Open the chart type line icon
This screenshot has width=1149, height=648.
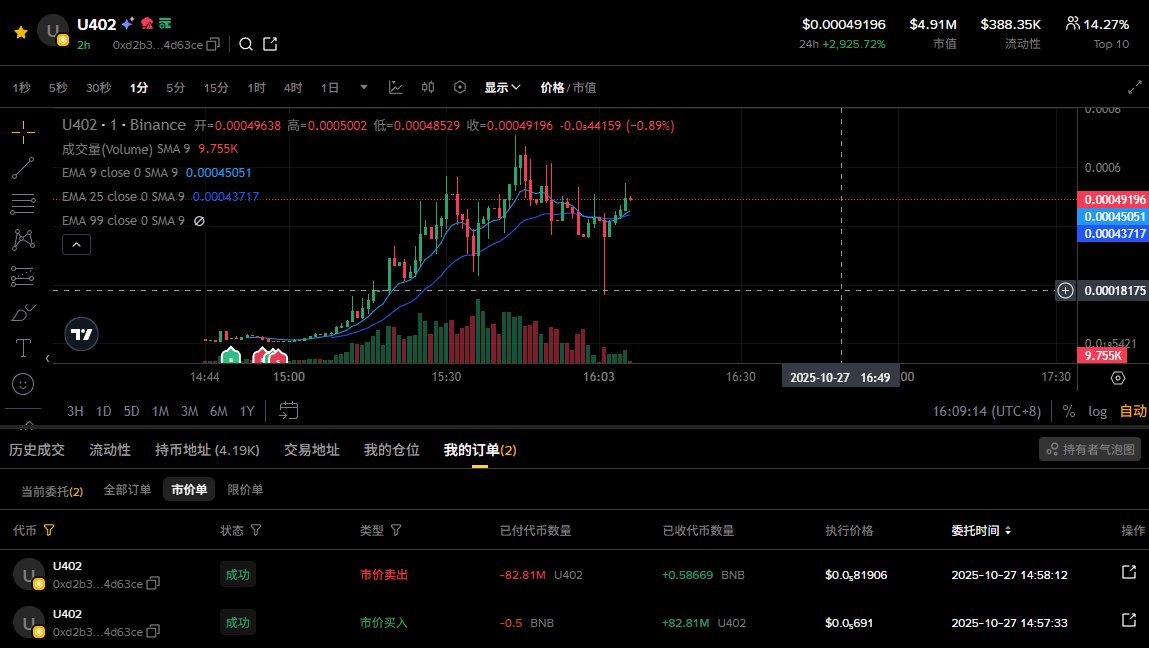[396, 87]
